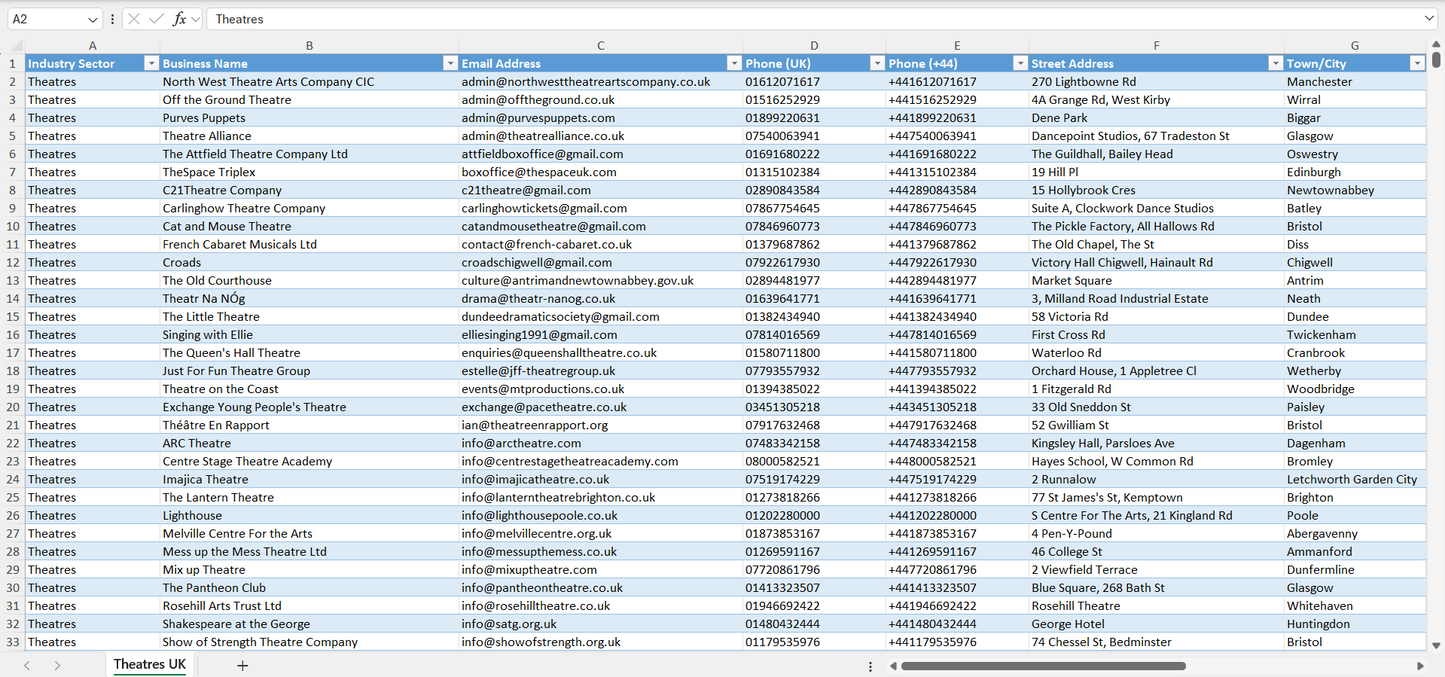Open the fx function dropdown arrow
Image resolution: width=1445 pixels, height=677 pixels.
pos(195,19)
